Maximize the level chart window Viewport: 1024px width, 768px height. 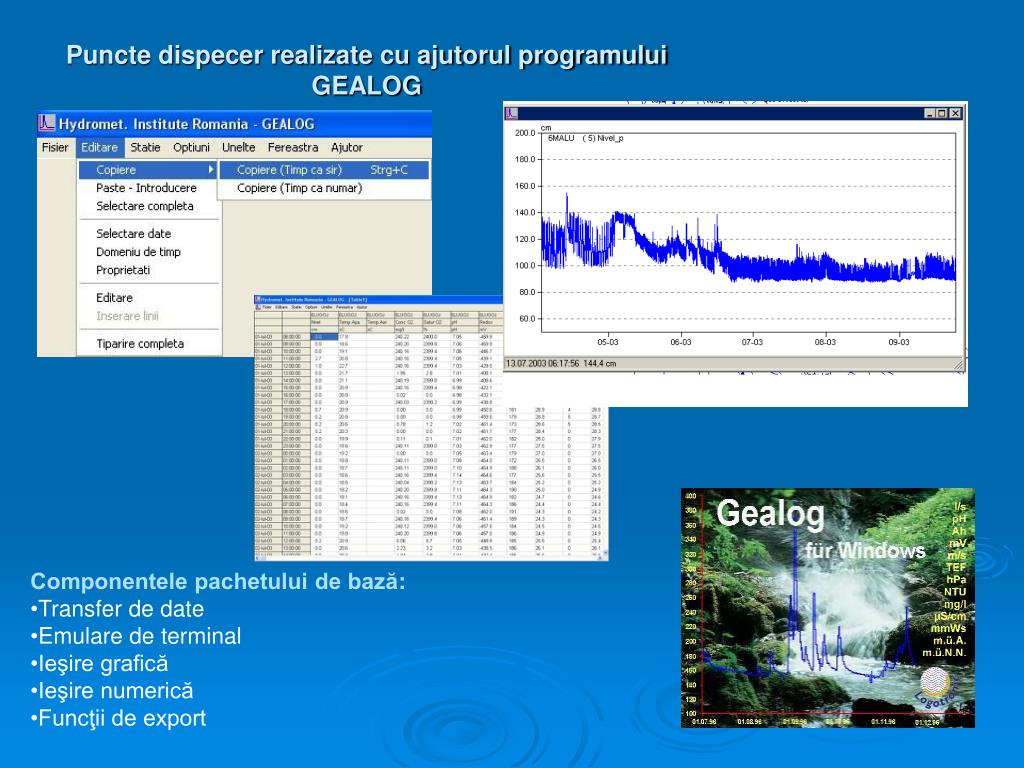point(942,114)
